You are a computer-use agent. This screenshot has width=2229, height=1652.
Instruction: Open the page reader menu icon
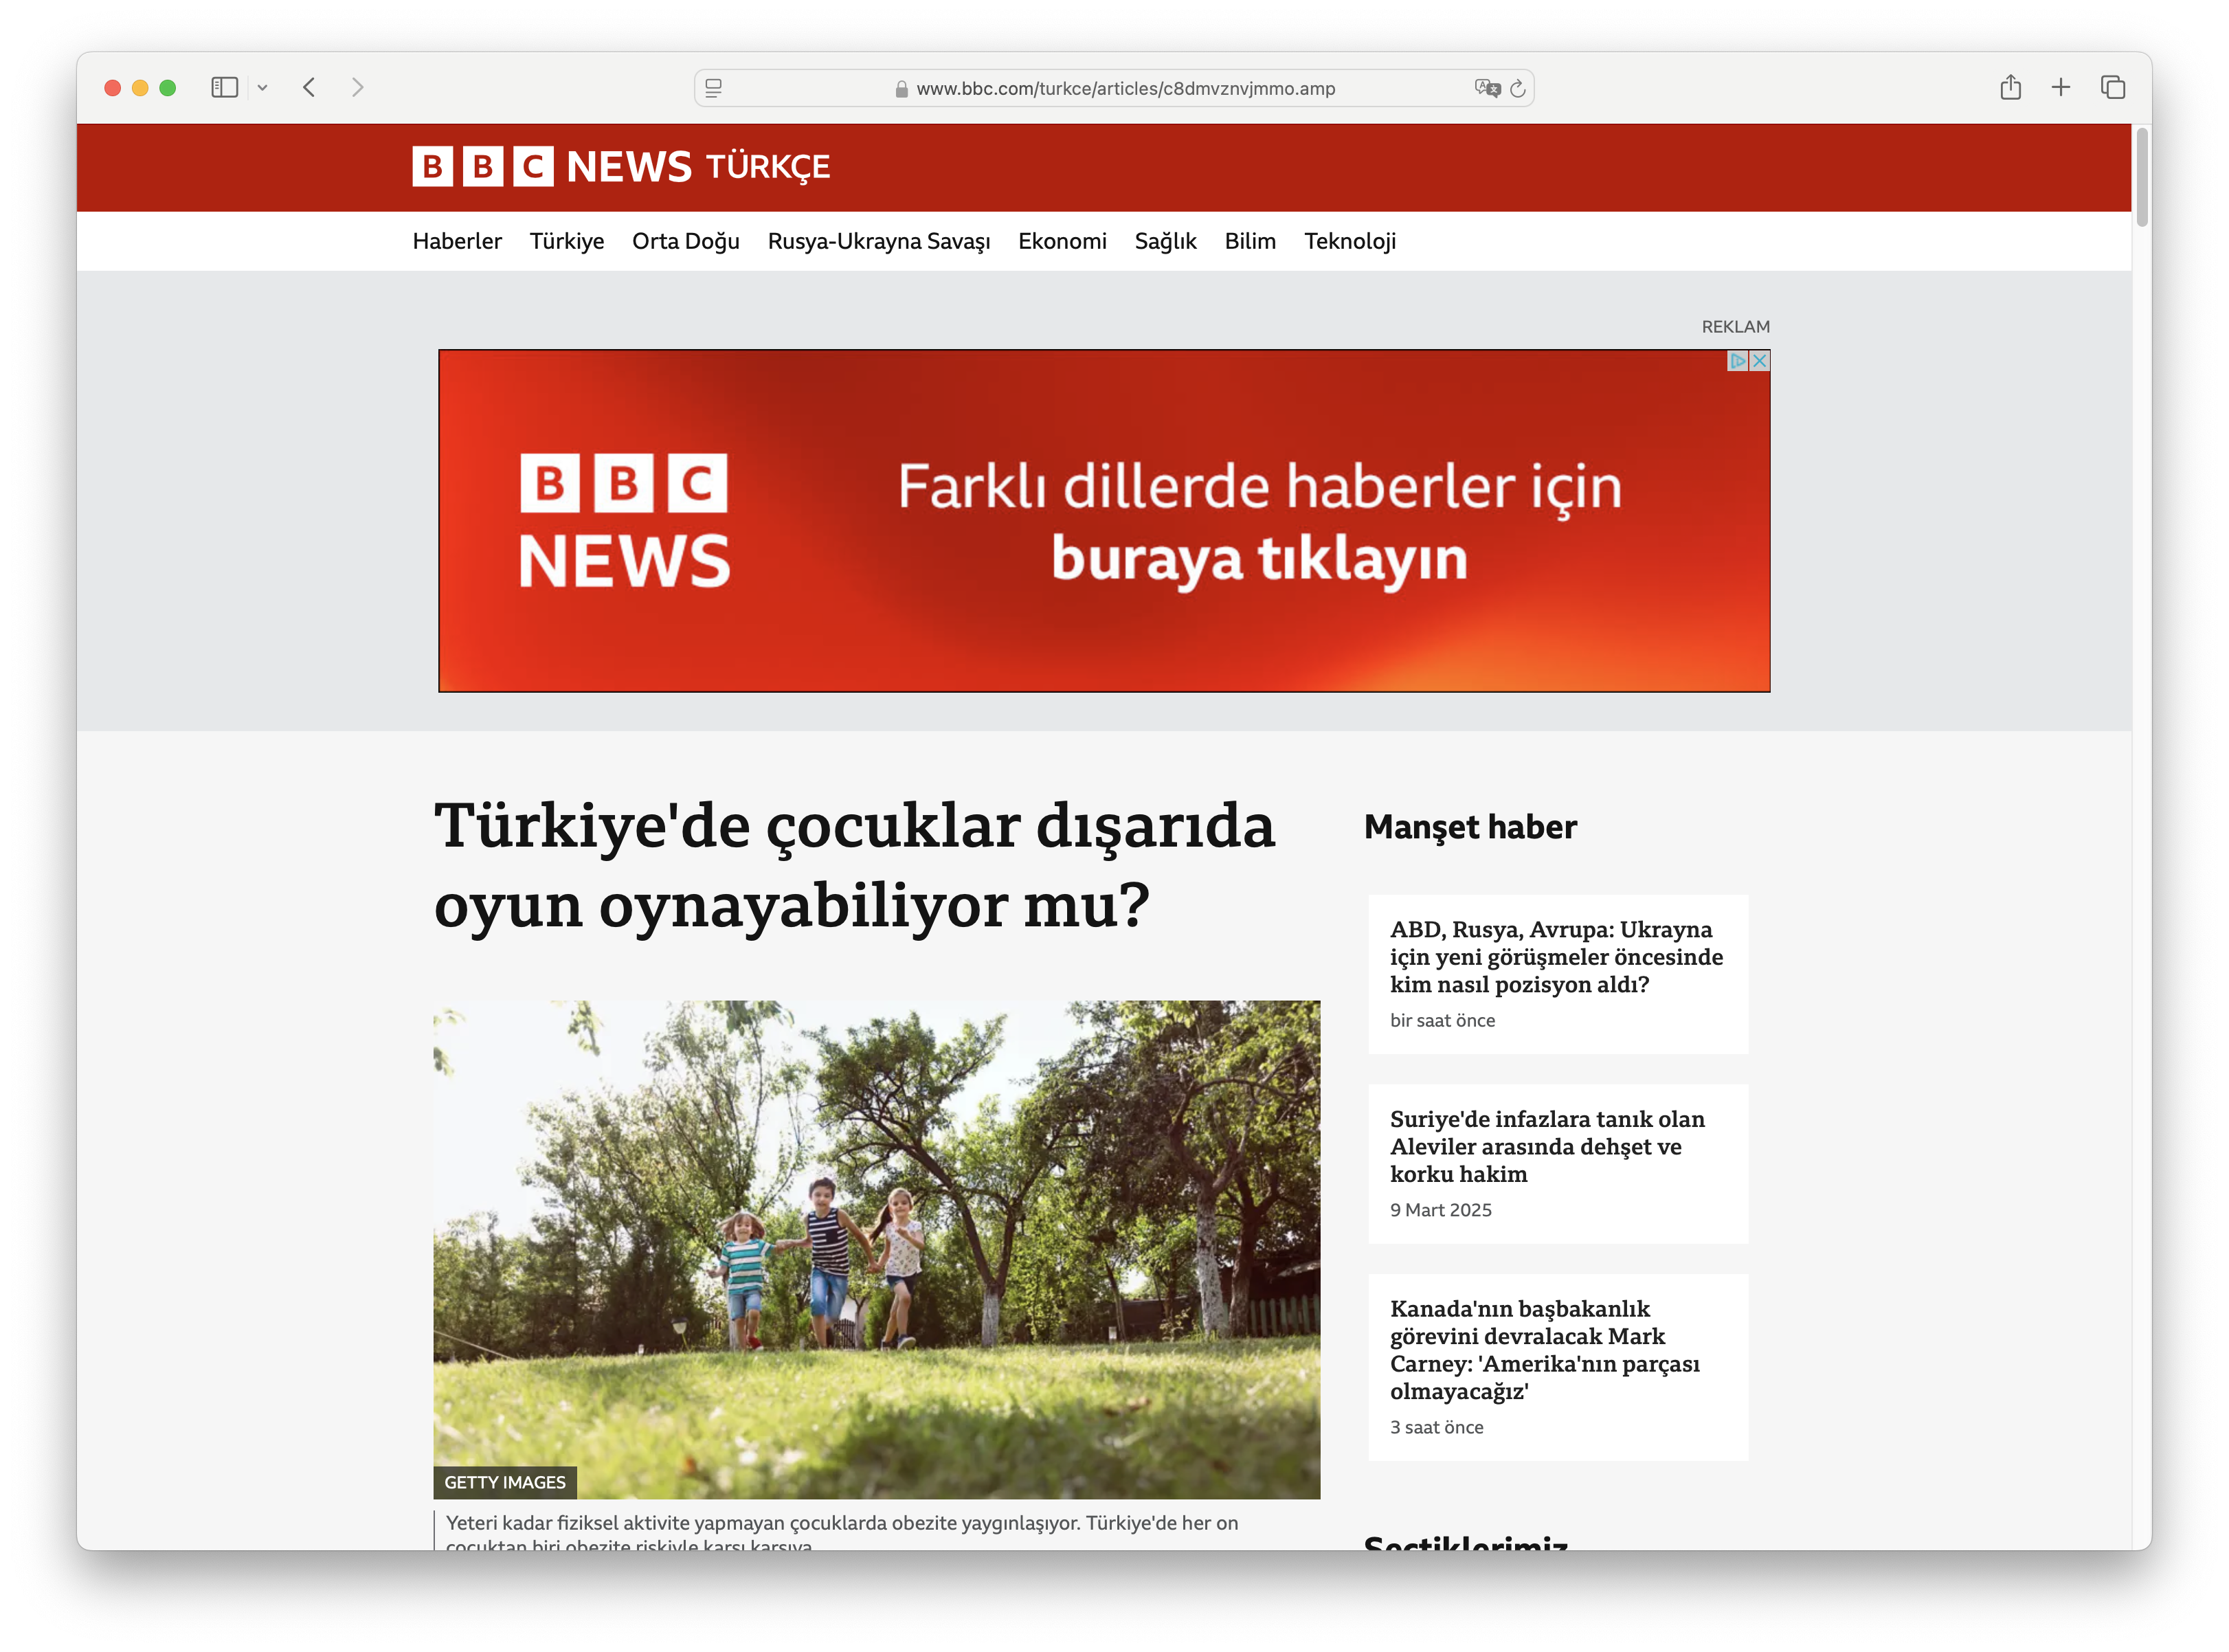(713, 88)
